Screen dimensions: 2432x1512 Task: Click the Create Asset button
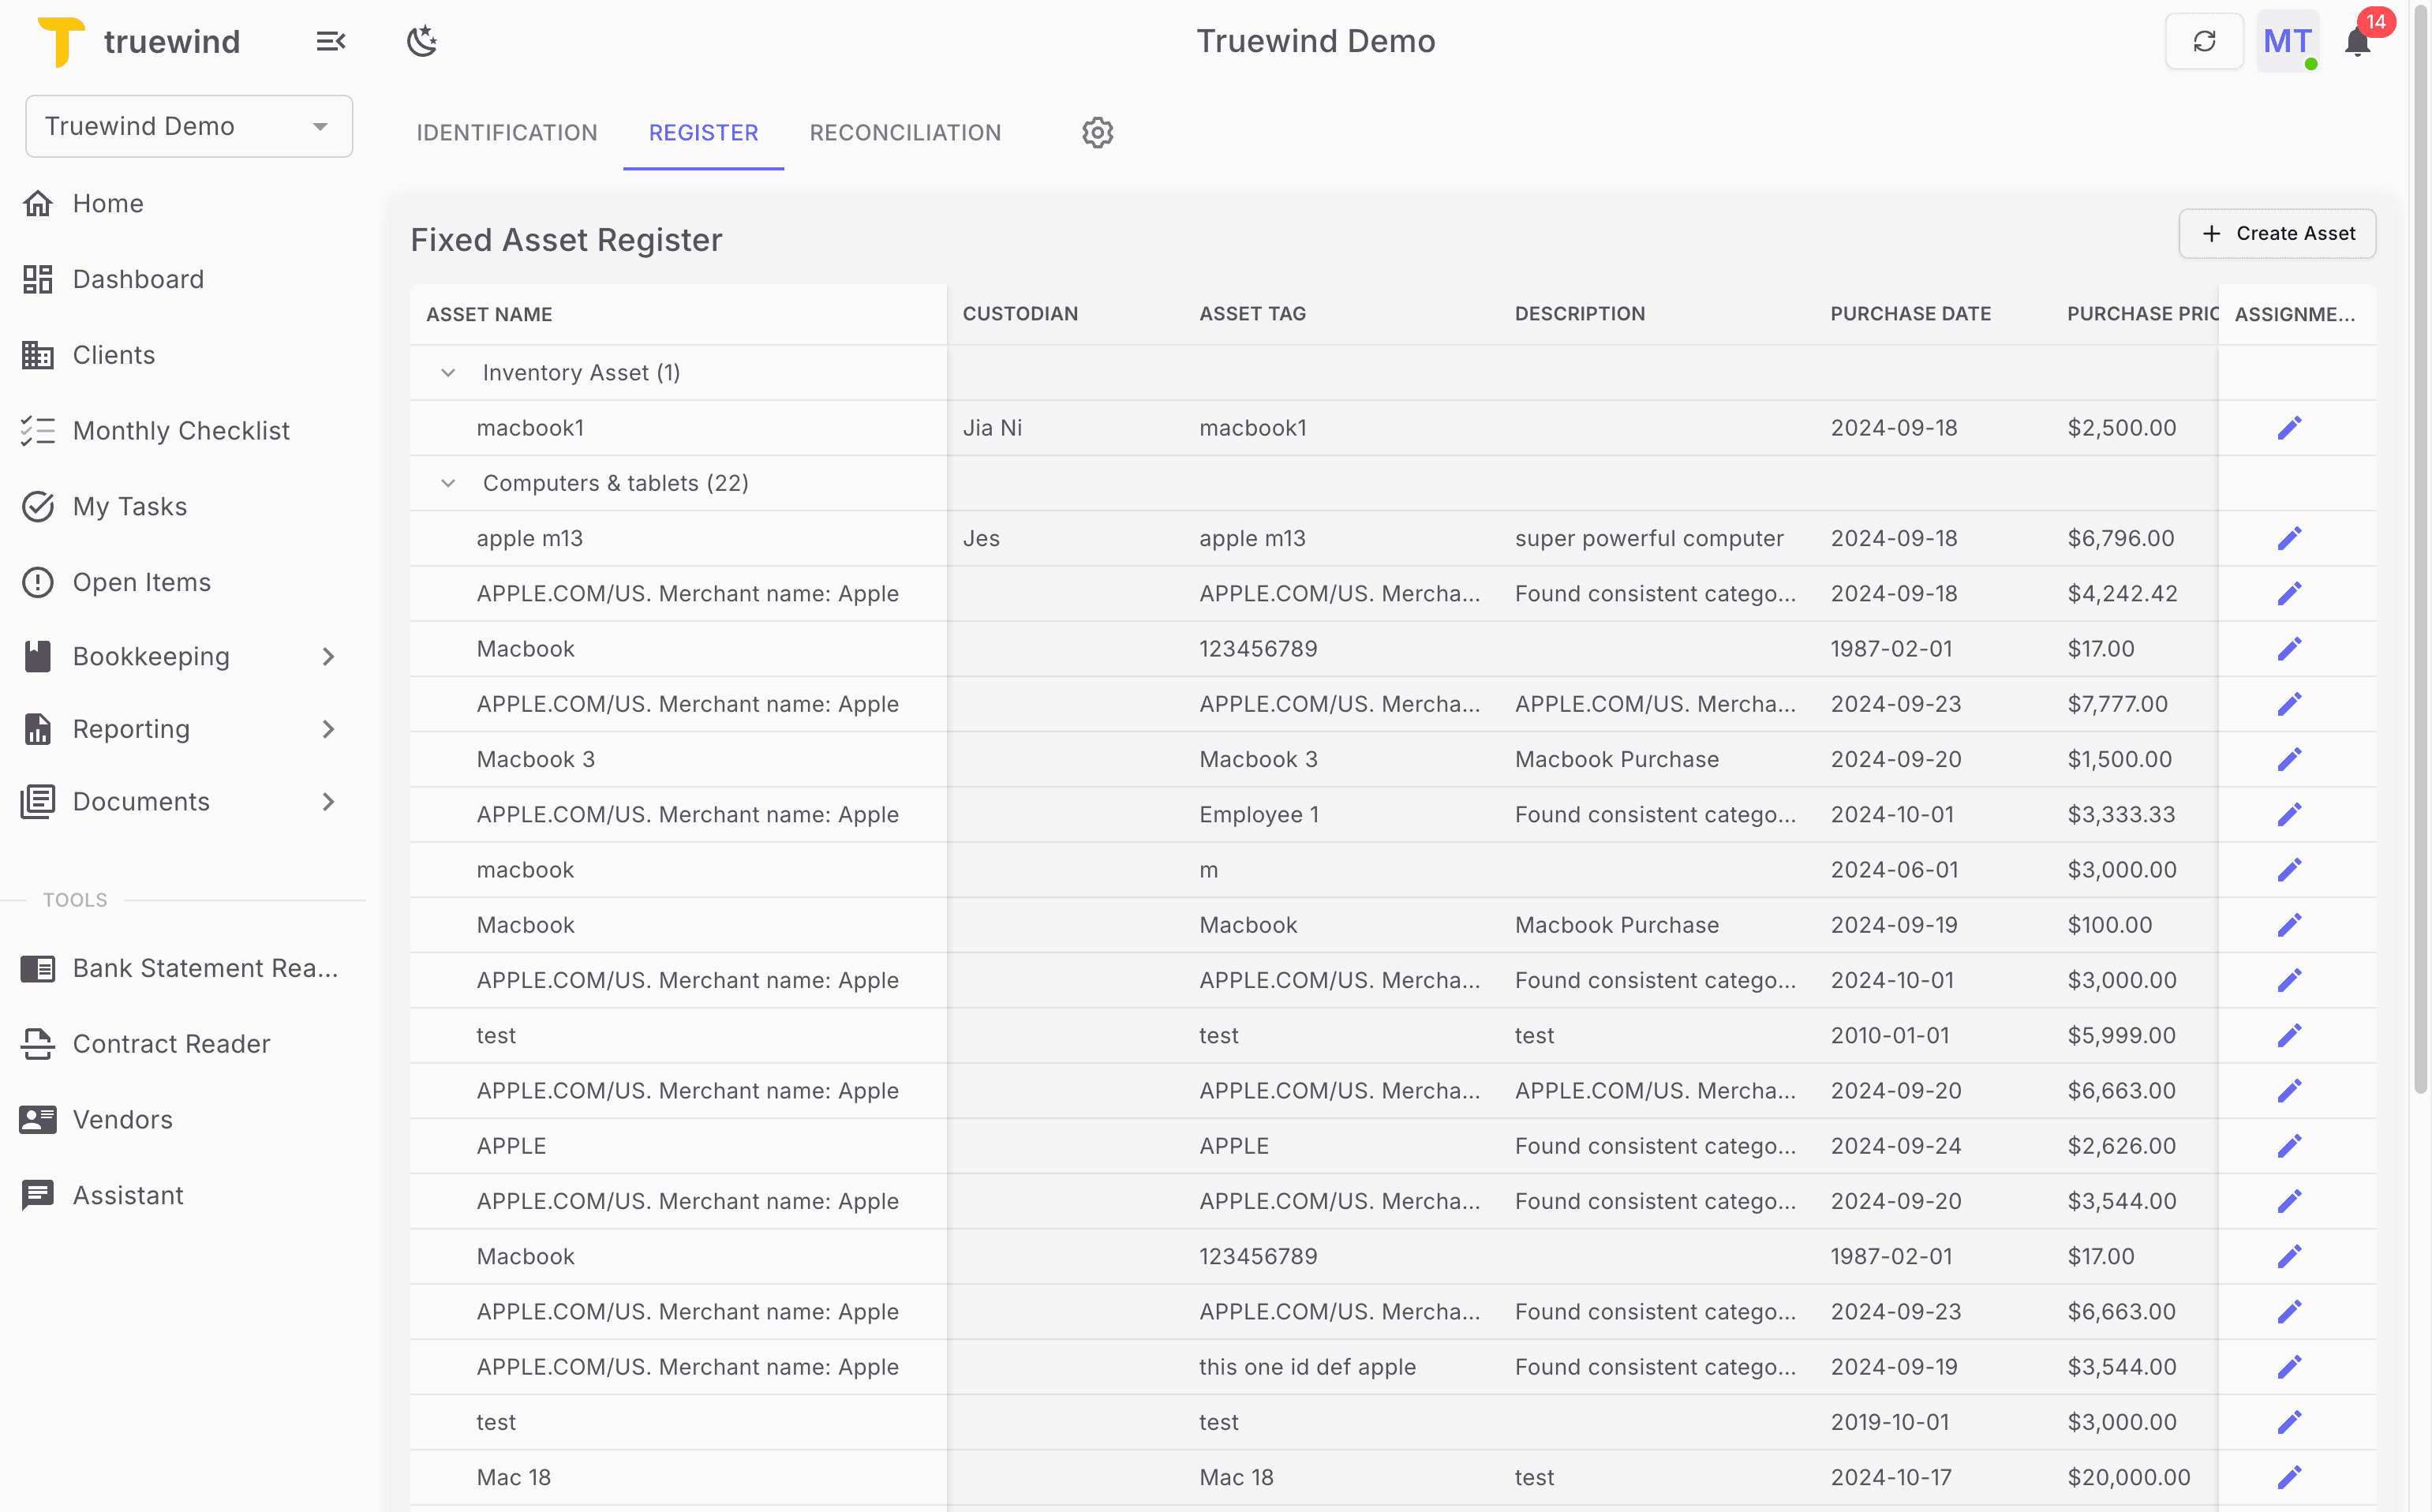[x=2278, y=233]
